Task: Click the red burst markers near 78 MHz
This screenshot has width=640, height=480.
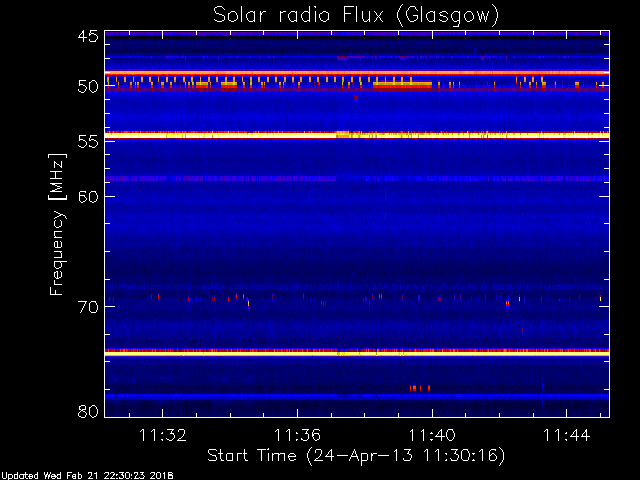Action: point(420,388)
